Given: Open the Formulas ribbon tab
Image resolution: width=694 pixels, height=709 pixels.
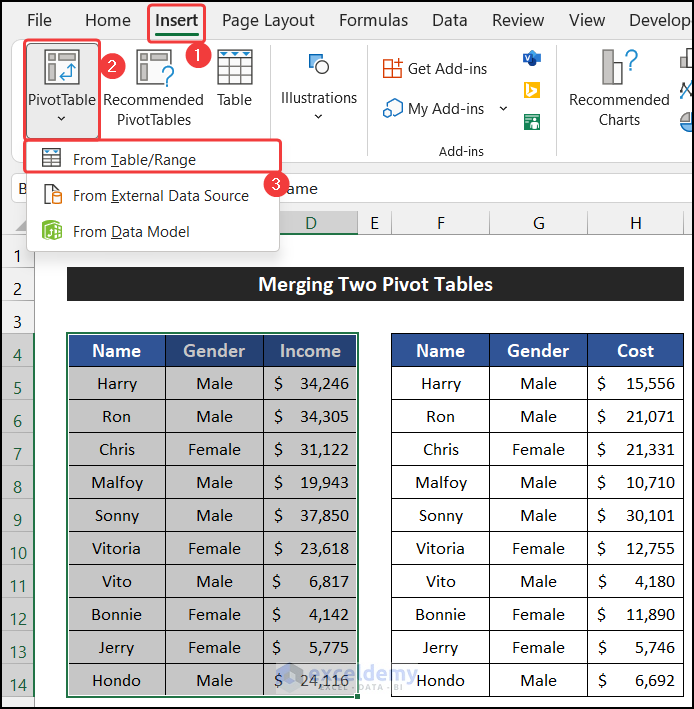Looking at the screenshot, I should tap(373, 20).
